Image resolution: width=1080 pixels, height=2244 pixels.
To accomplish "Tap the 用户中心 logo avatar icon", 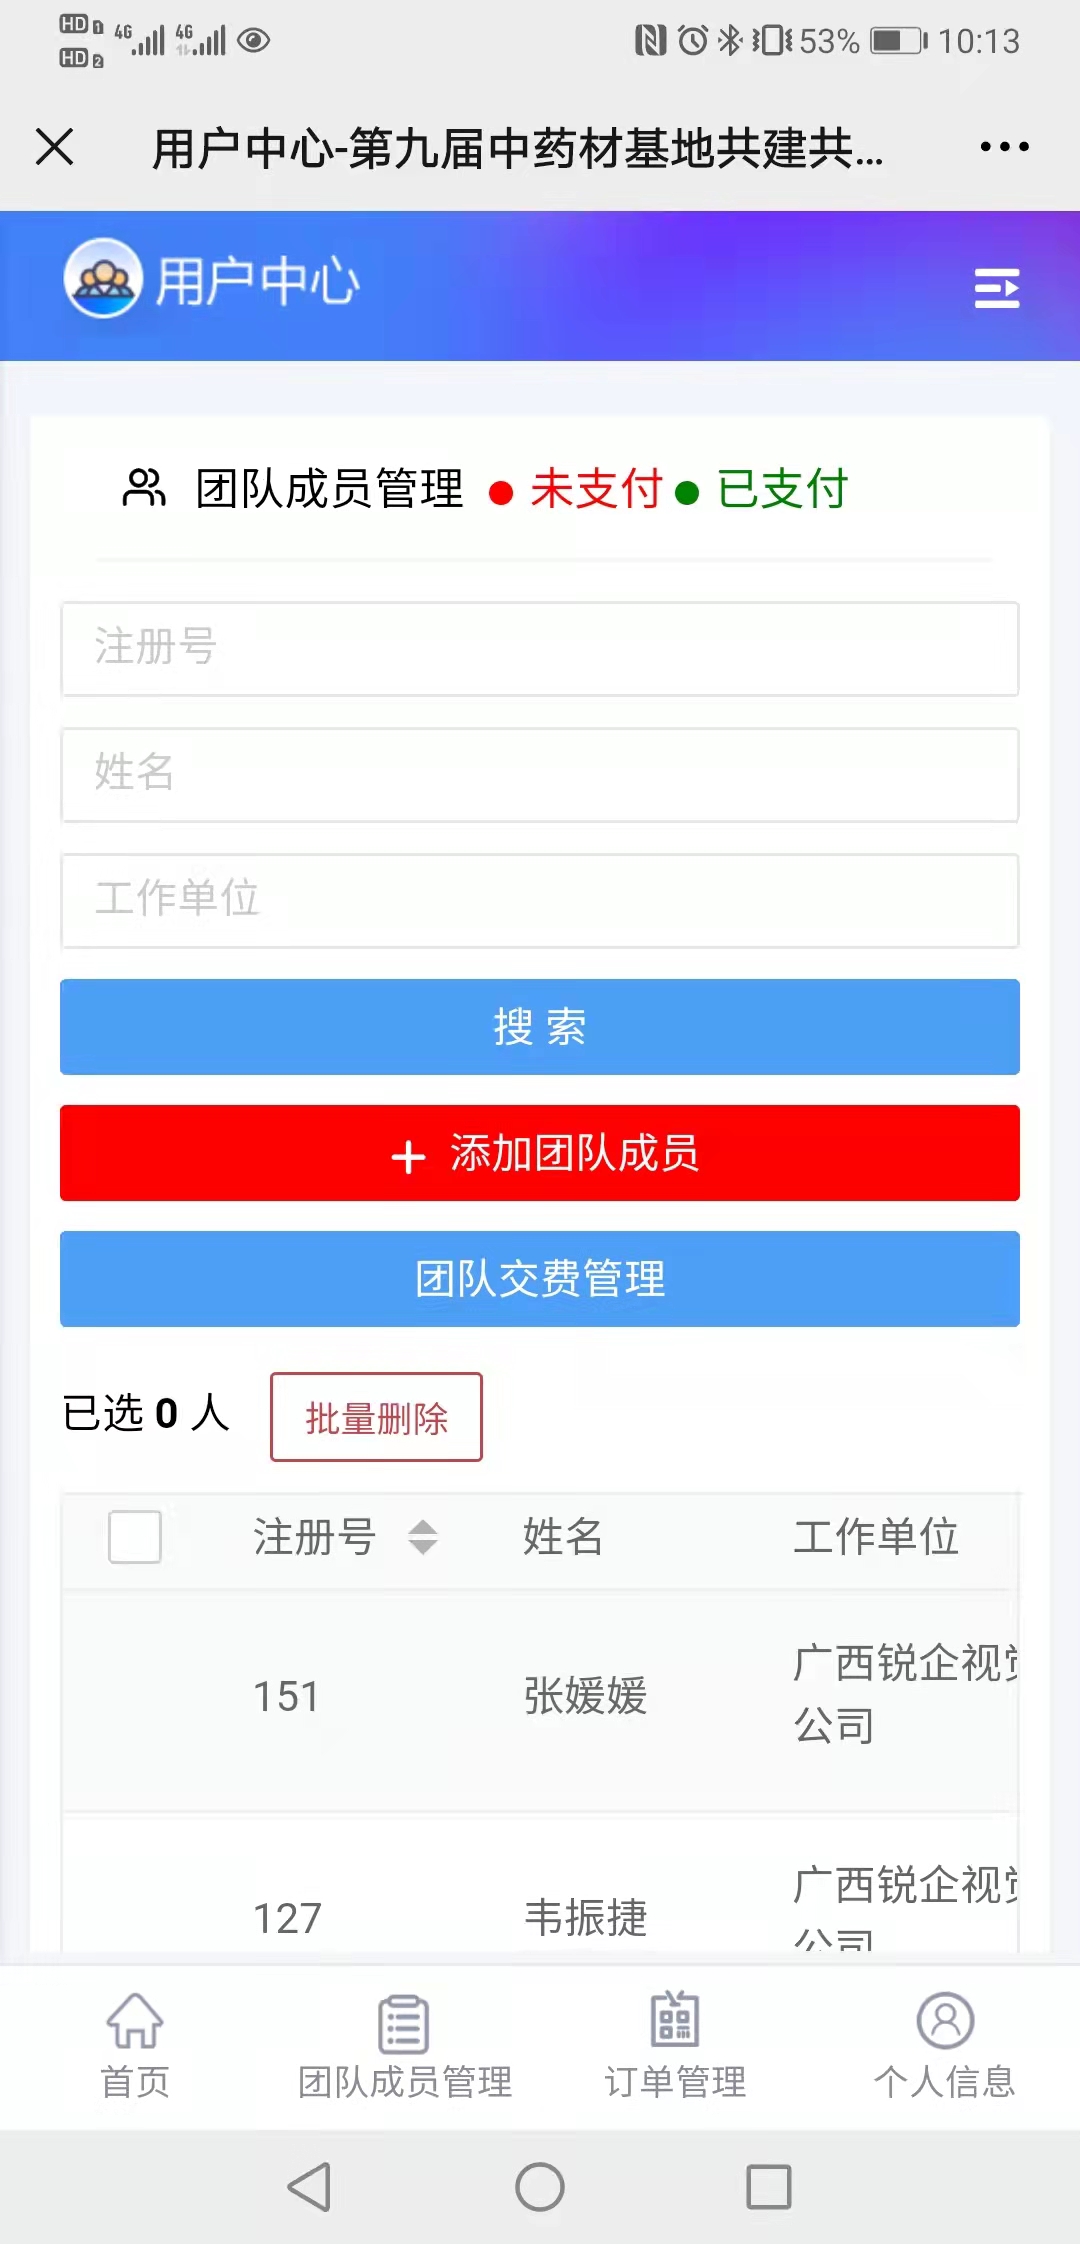I will [103, 279].
